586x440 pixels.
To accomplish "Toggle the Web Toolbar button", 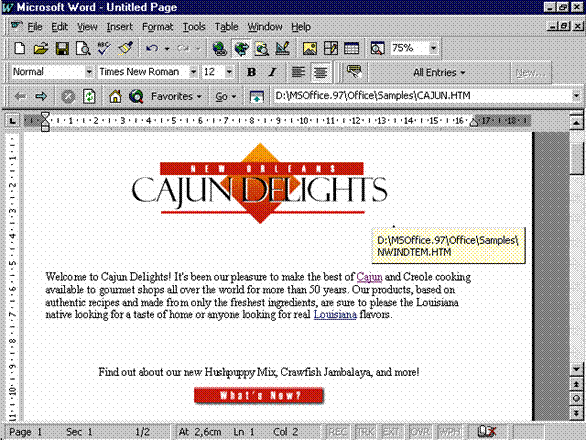I will click(242, 49).
